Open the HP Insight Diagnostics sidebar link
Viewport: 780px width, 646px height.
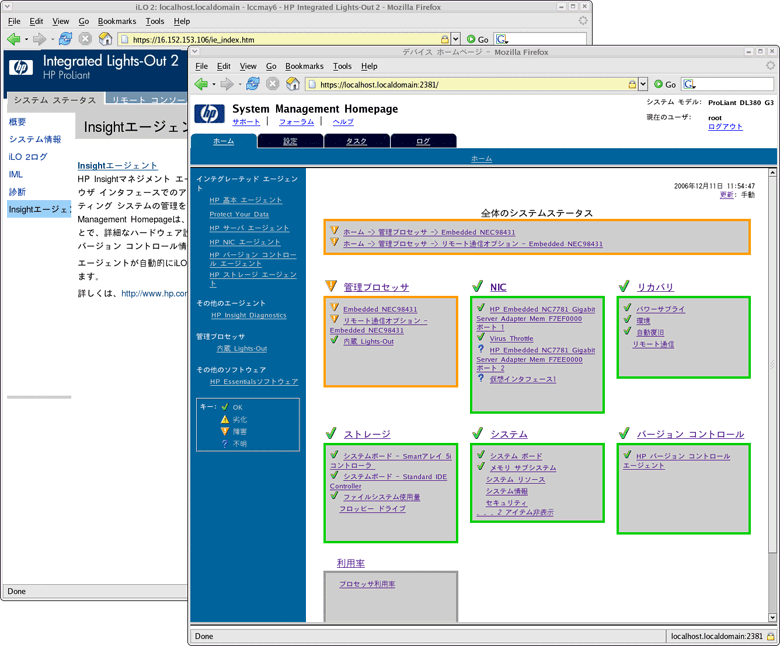248,315
